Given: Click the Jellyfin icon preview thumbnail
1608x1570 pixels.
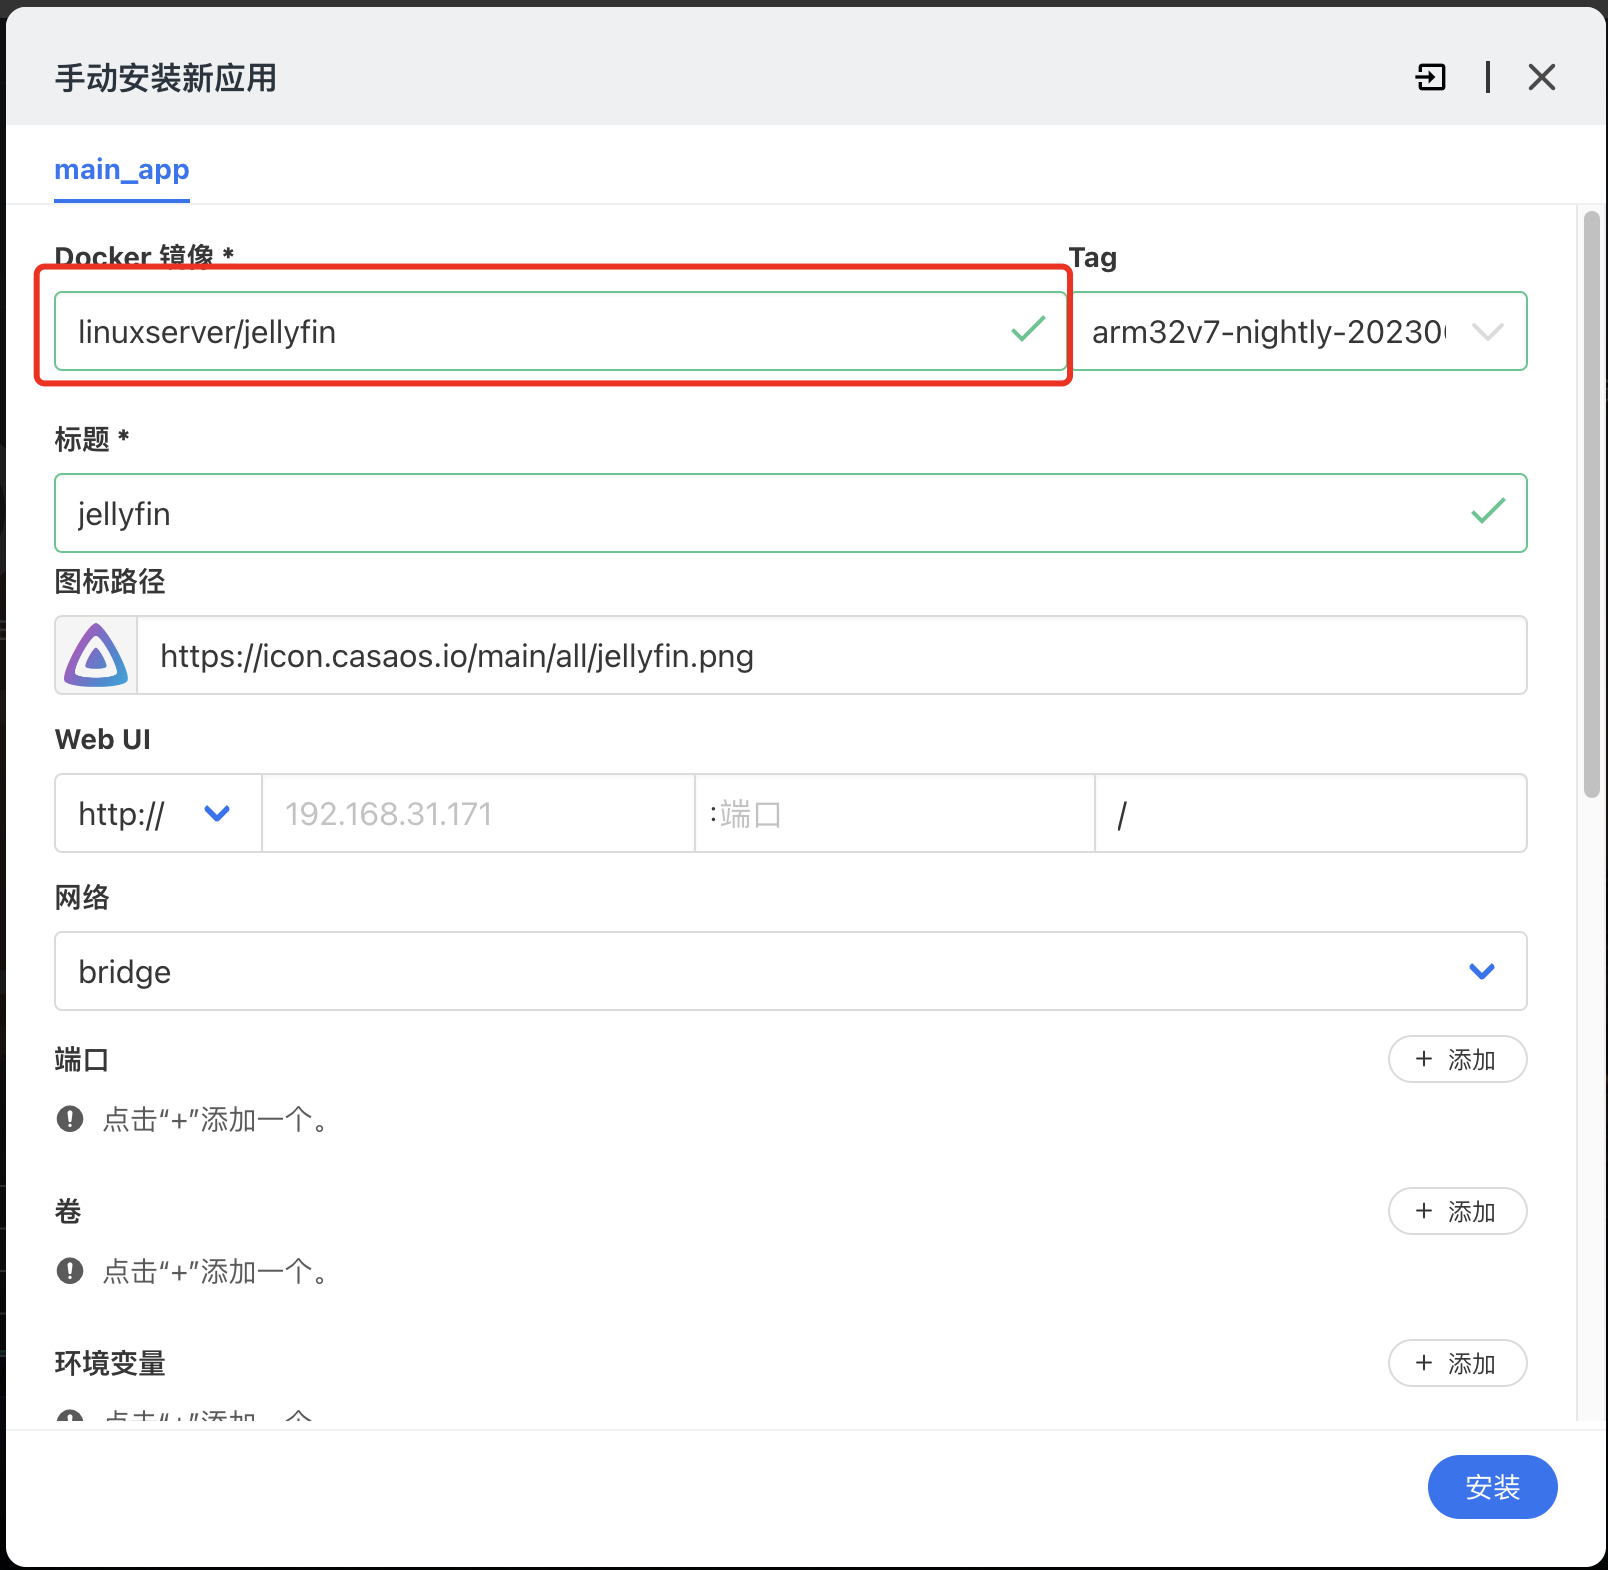Looking at the screenshot, I should tap(96, 656).
